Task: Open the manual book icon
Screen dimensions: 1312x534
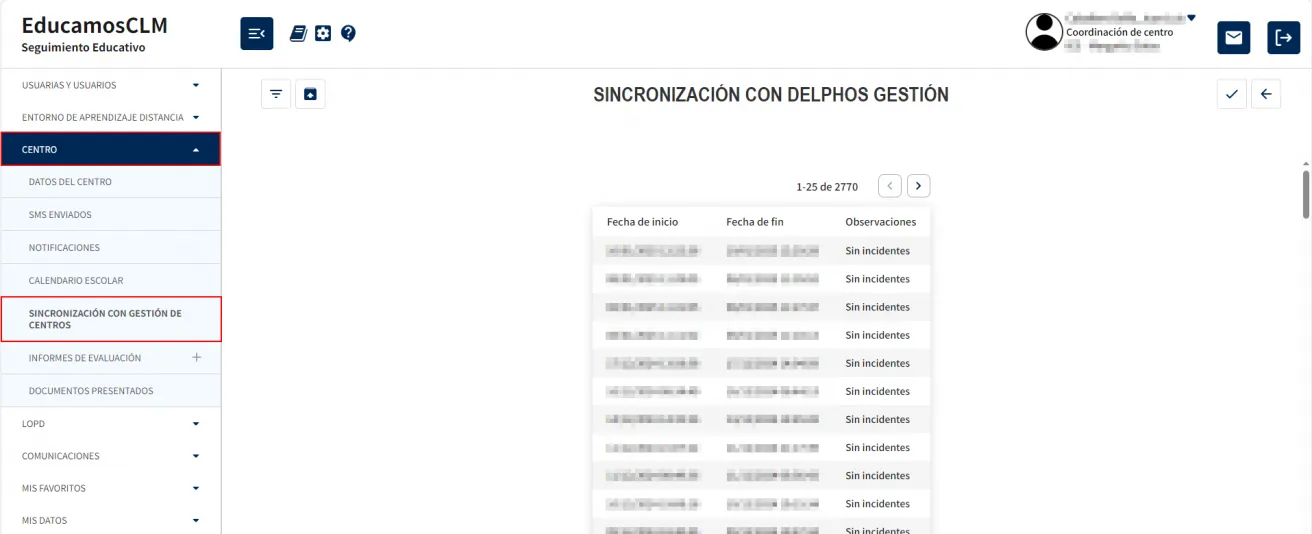Action: [x=298, y=34]
